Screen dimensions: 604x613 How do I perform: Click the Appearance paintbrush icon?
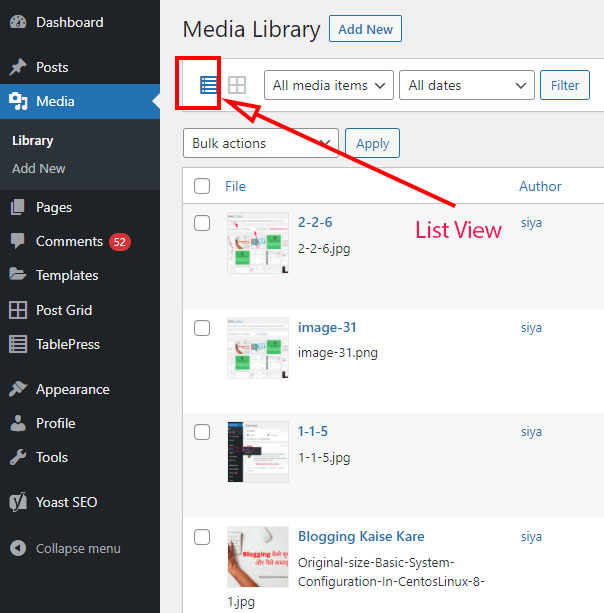click(18, 389)
